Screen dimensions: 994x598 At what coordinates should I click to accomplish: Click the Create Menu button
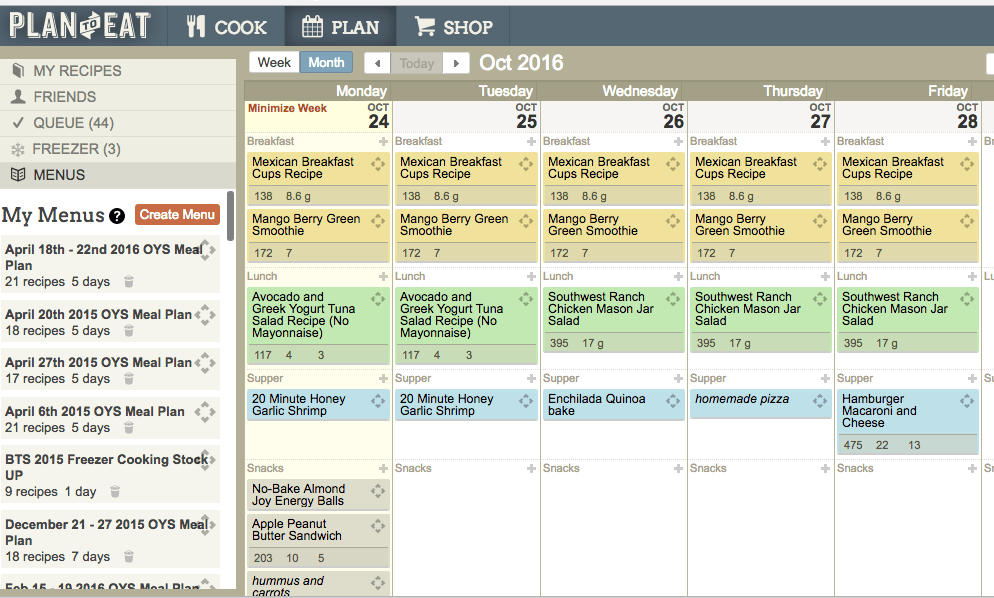coord(178,215)
